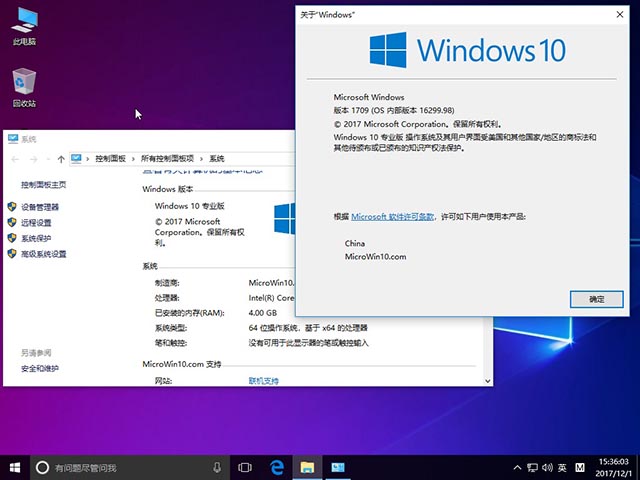Viewport: 640px width, 480px height.
Task: Select 控制面板 breadcrumb
Action: tap(110, 158)
